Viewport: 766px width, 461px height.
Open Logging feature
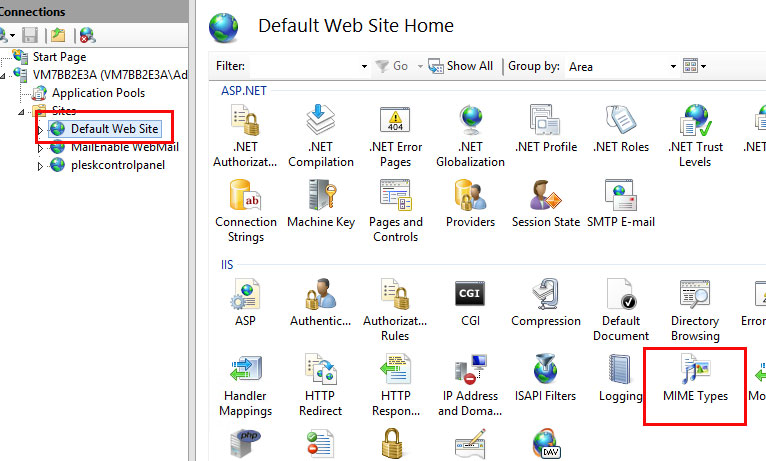point(620,378)
